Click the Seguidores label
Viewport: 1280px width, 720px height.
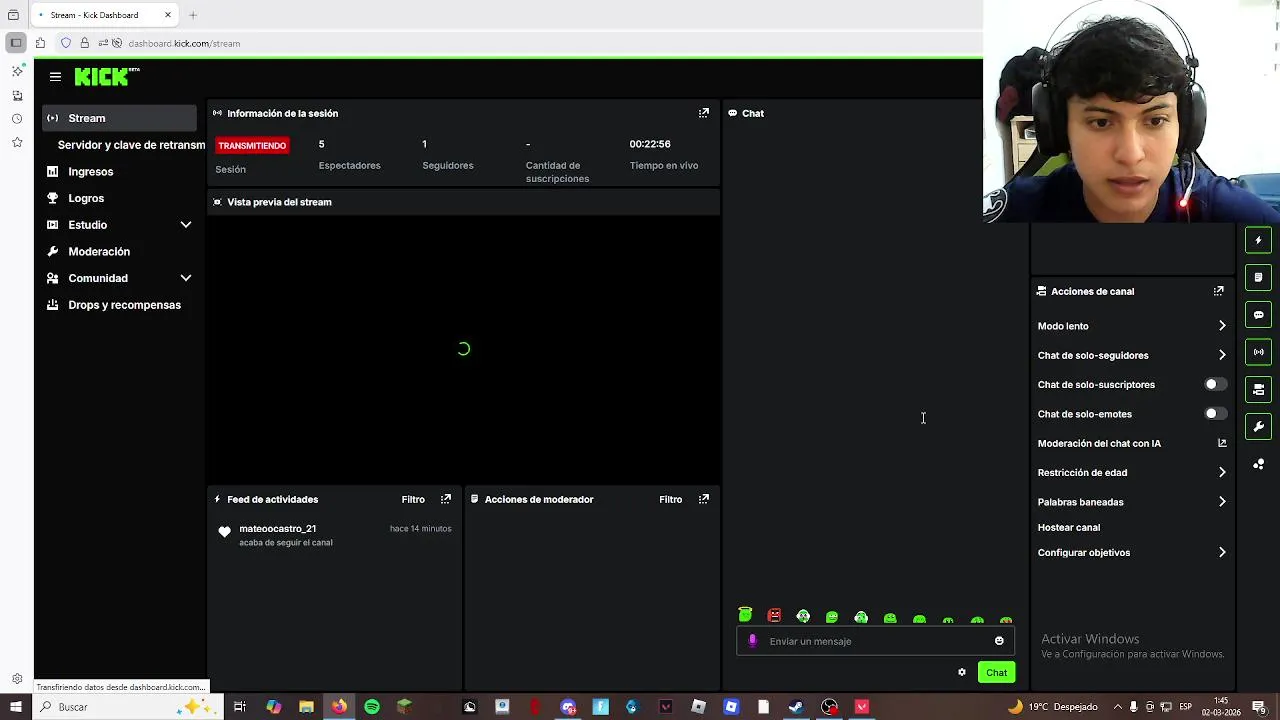click(448, 165)
